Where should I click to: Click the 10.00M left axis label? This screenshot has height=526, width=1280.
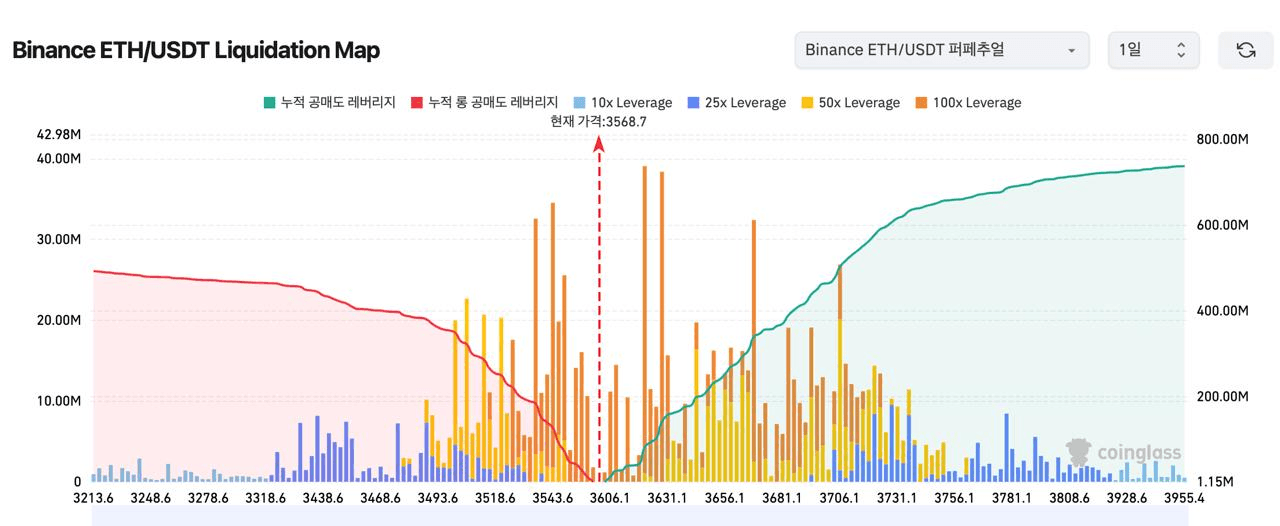[x=58, y=401]
